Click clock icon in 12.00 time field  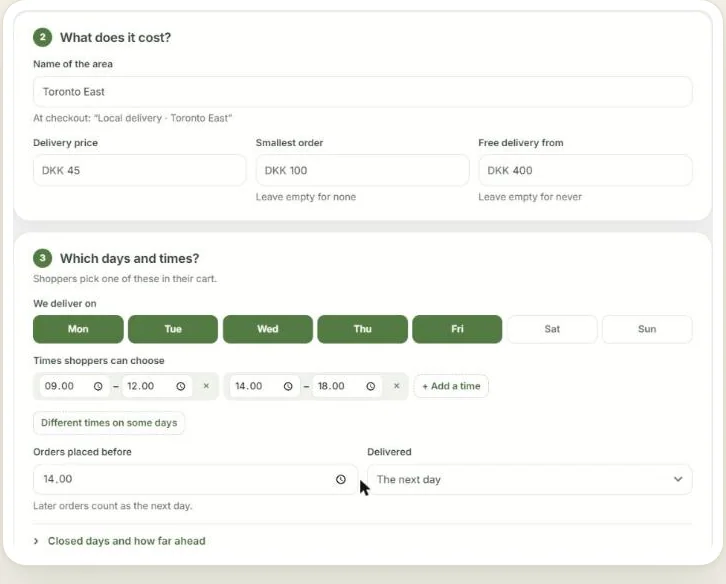pos(181,386)
